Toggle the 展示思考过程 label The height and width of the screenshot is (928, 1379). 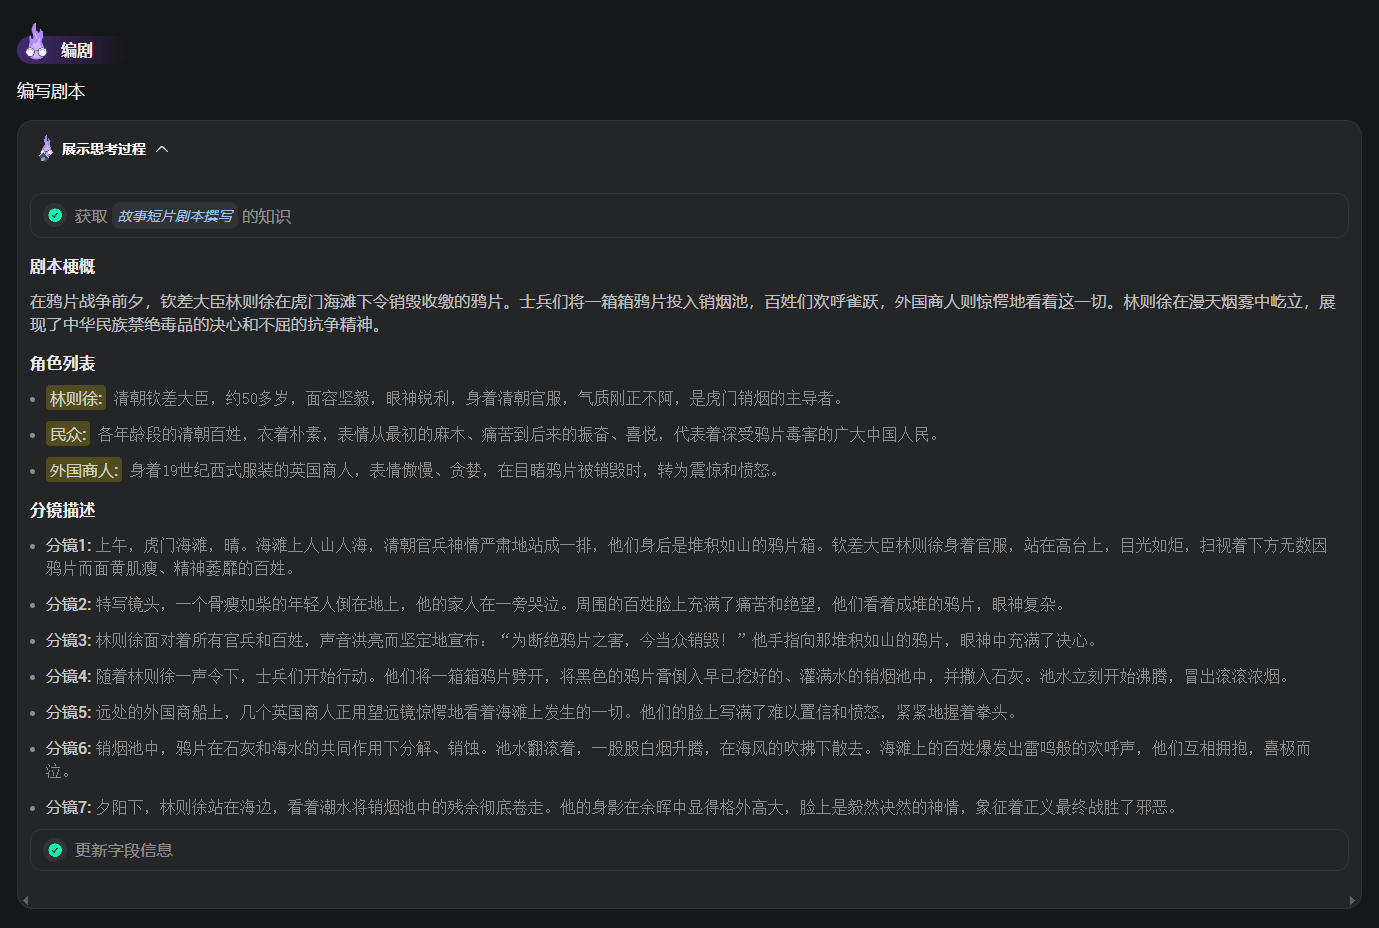103,149
